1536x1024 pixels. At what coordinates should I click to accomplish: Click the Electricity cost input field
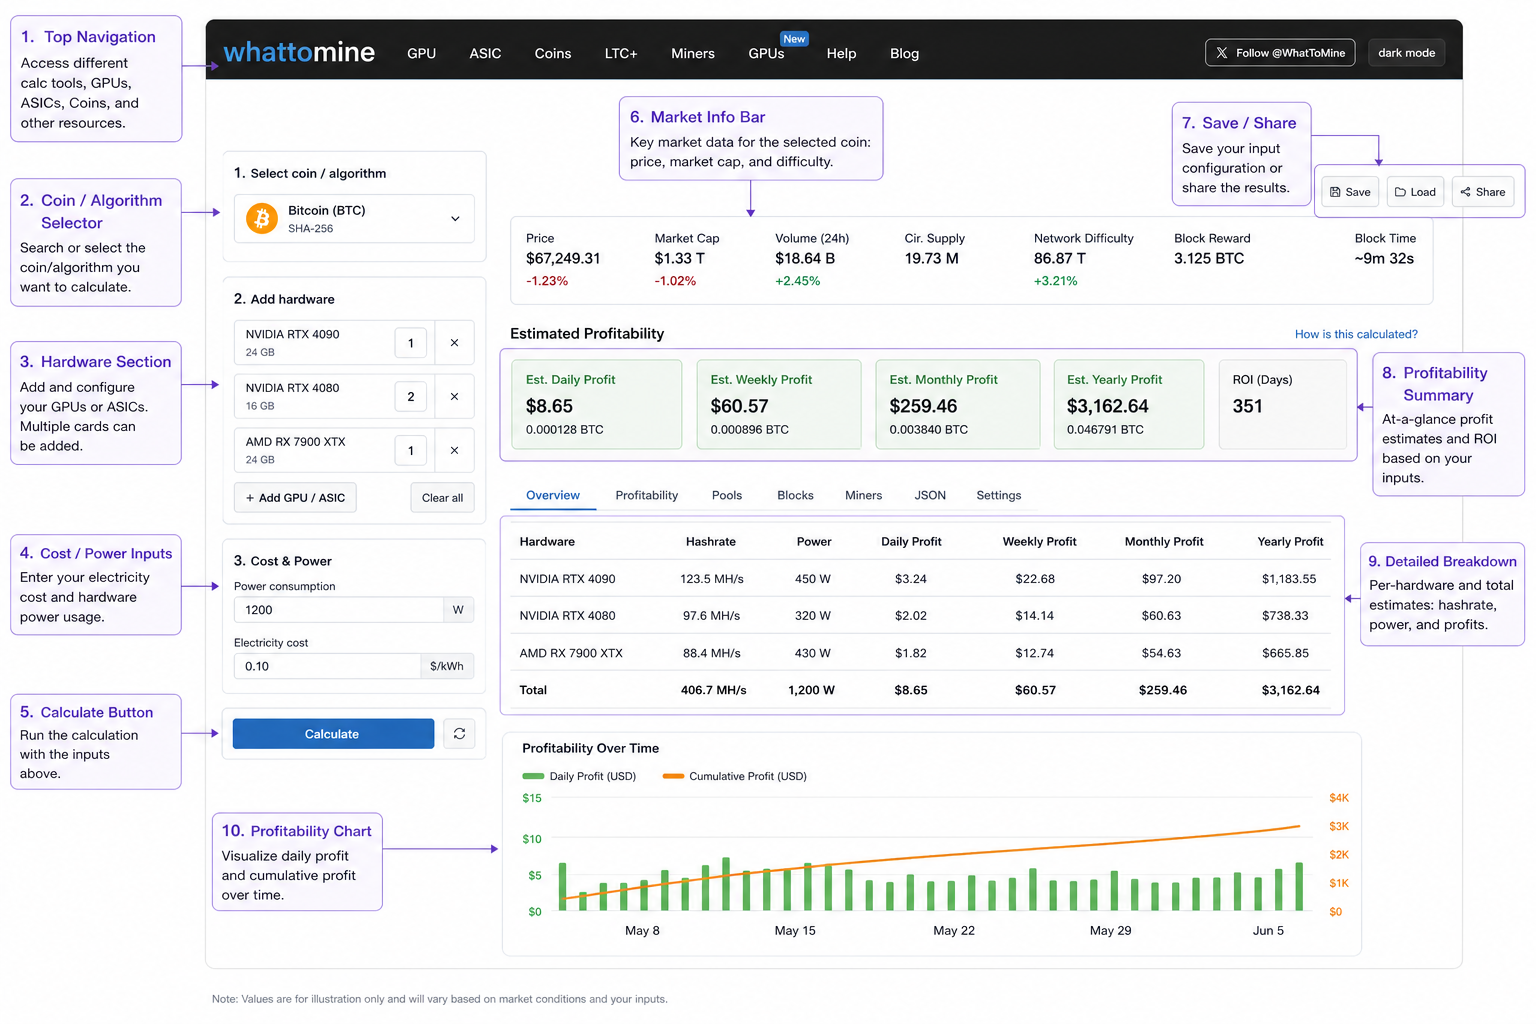pyautogui.click(x=327, y=666)
